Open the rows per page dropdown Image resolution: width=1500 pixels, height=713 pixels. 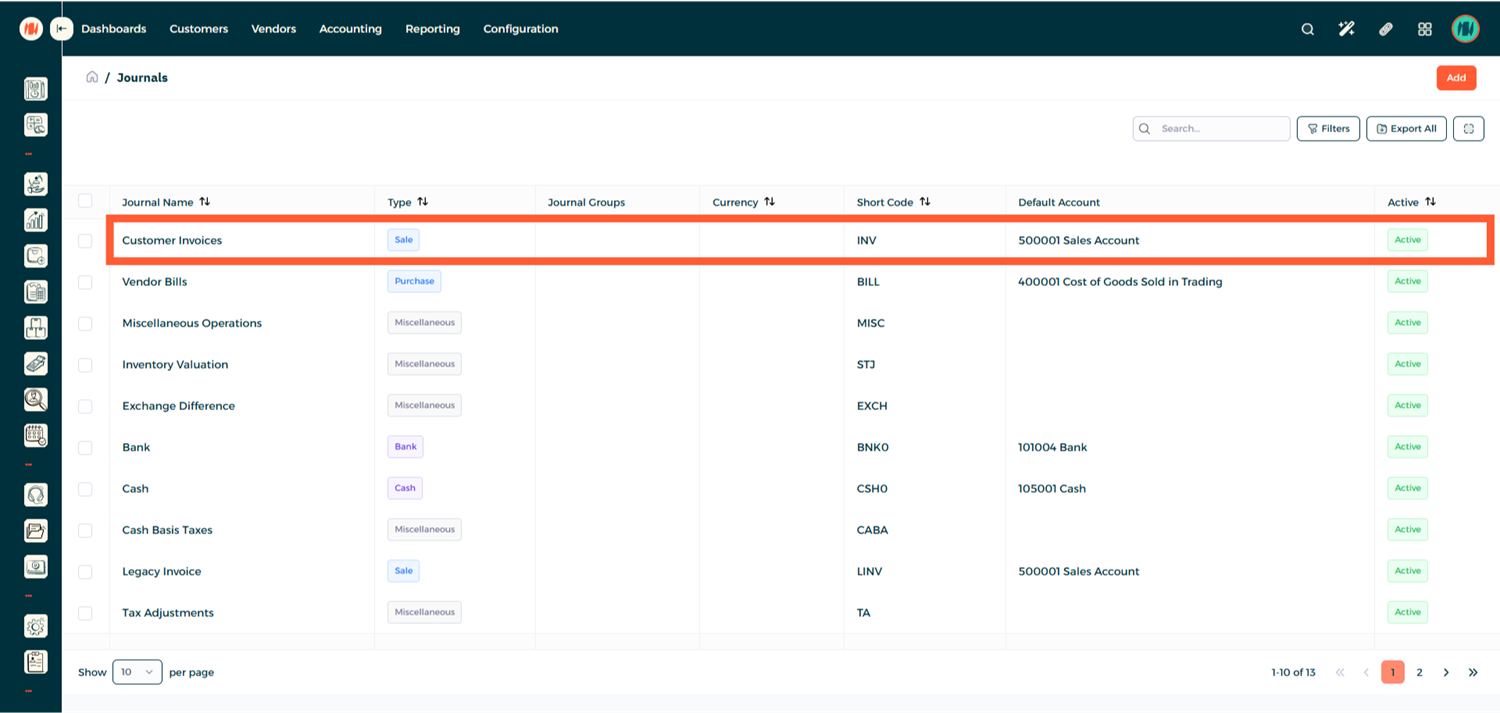tap(137, 672)
